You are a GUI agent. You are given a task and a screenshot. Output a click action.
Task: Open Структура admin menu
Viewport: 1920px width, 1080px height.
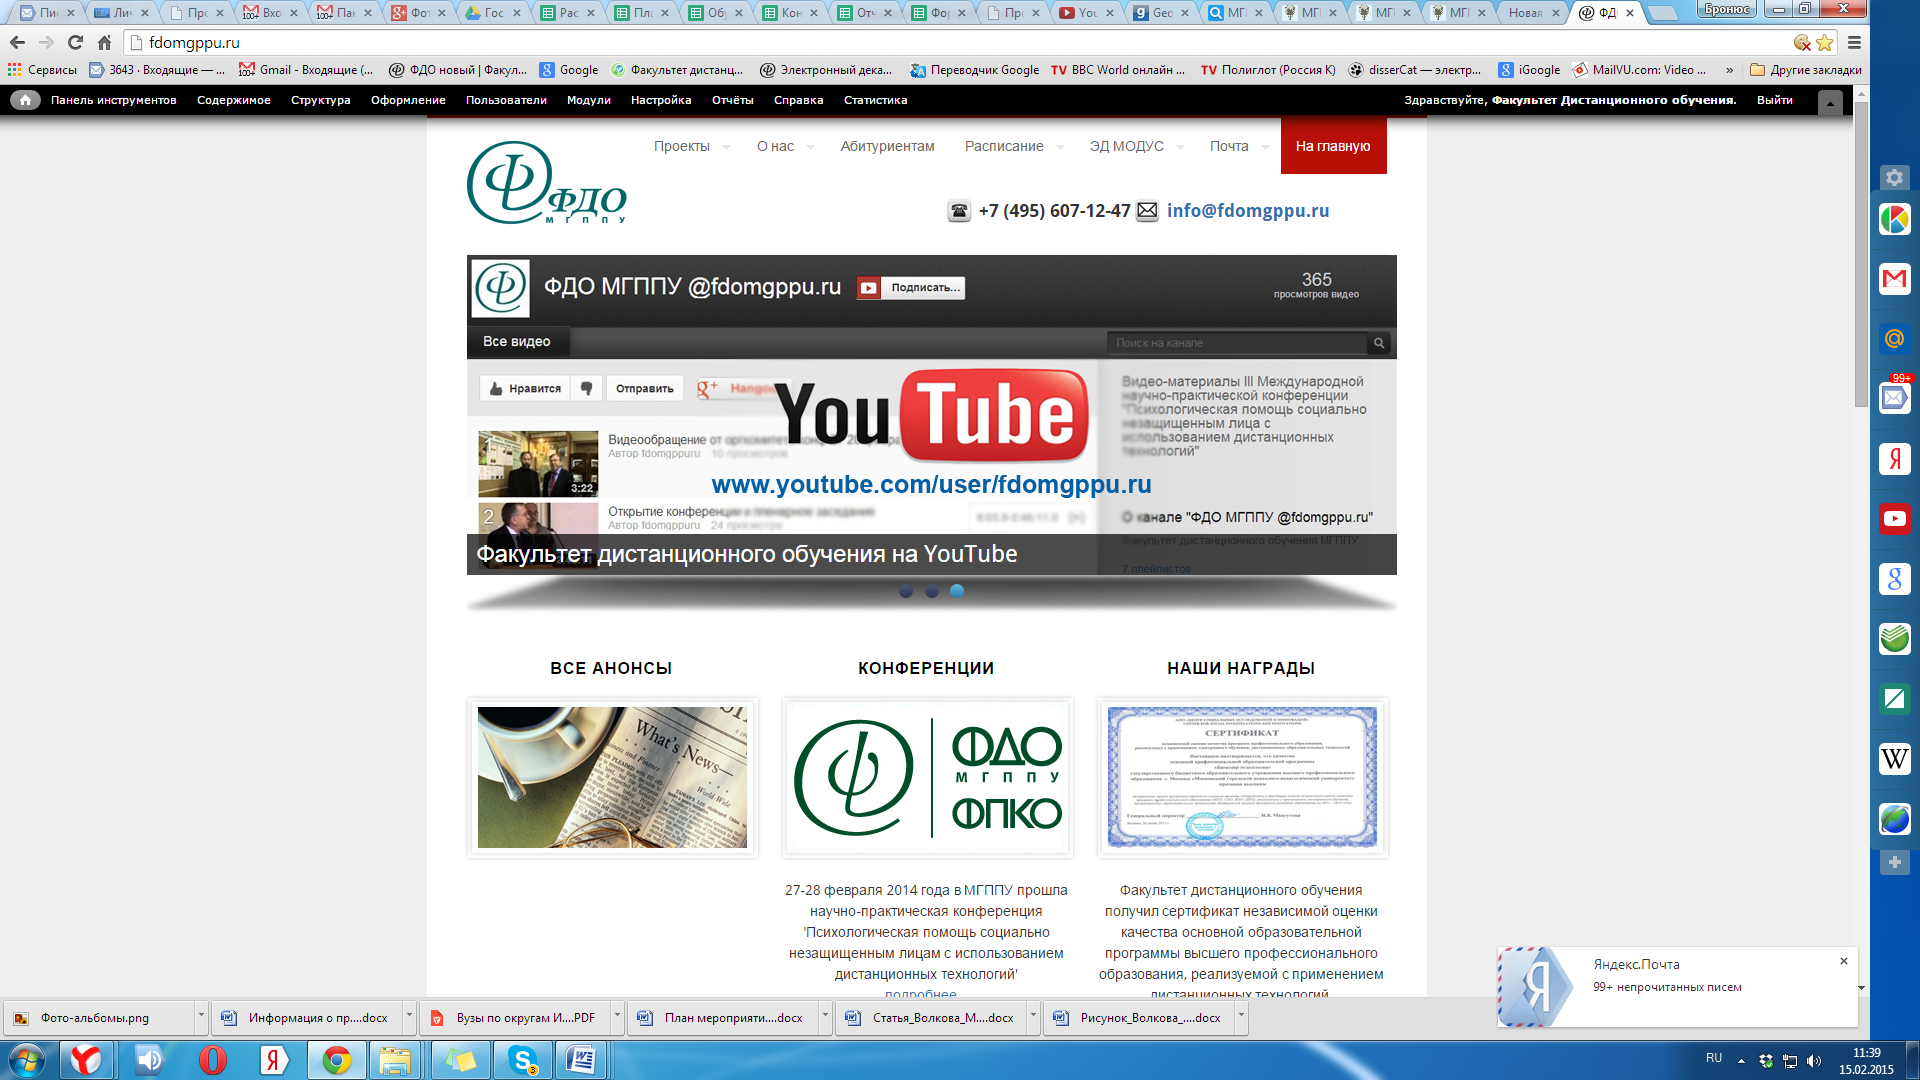(320, 100)
